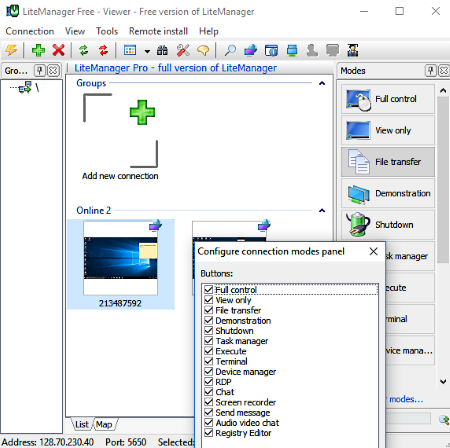Click the blue network monitor toolbar icon
The height and width of the screenshot is (448, 450).
[292, 51]
